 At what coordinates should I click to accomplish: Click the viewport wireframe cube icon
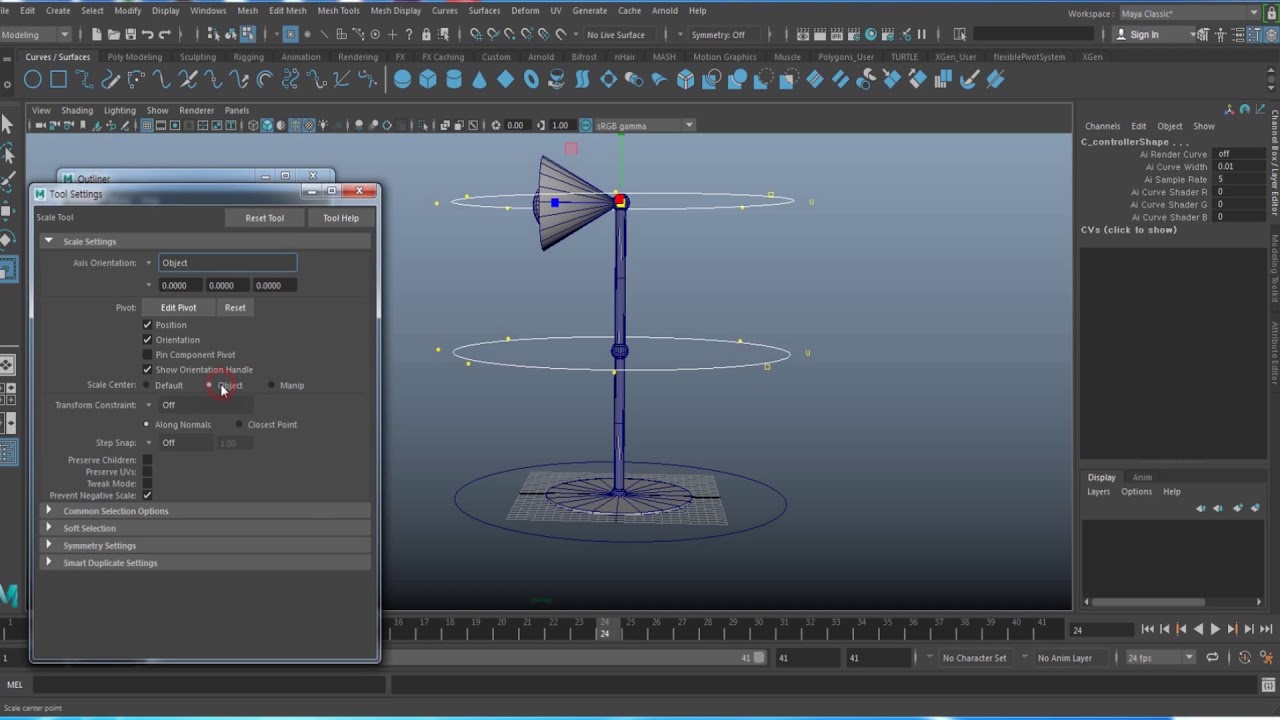point(253,126)
